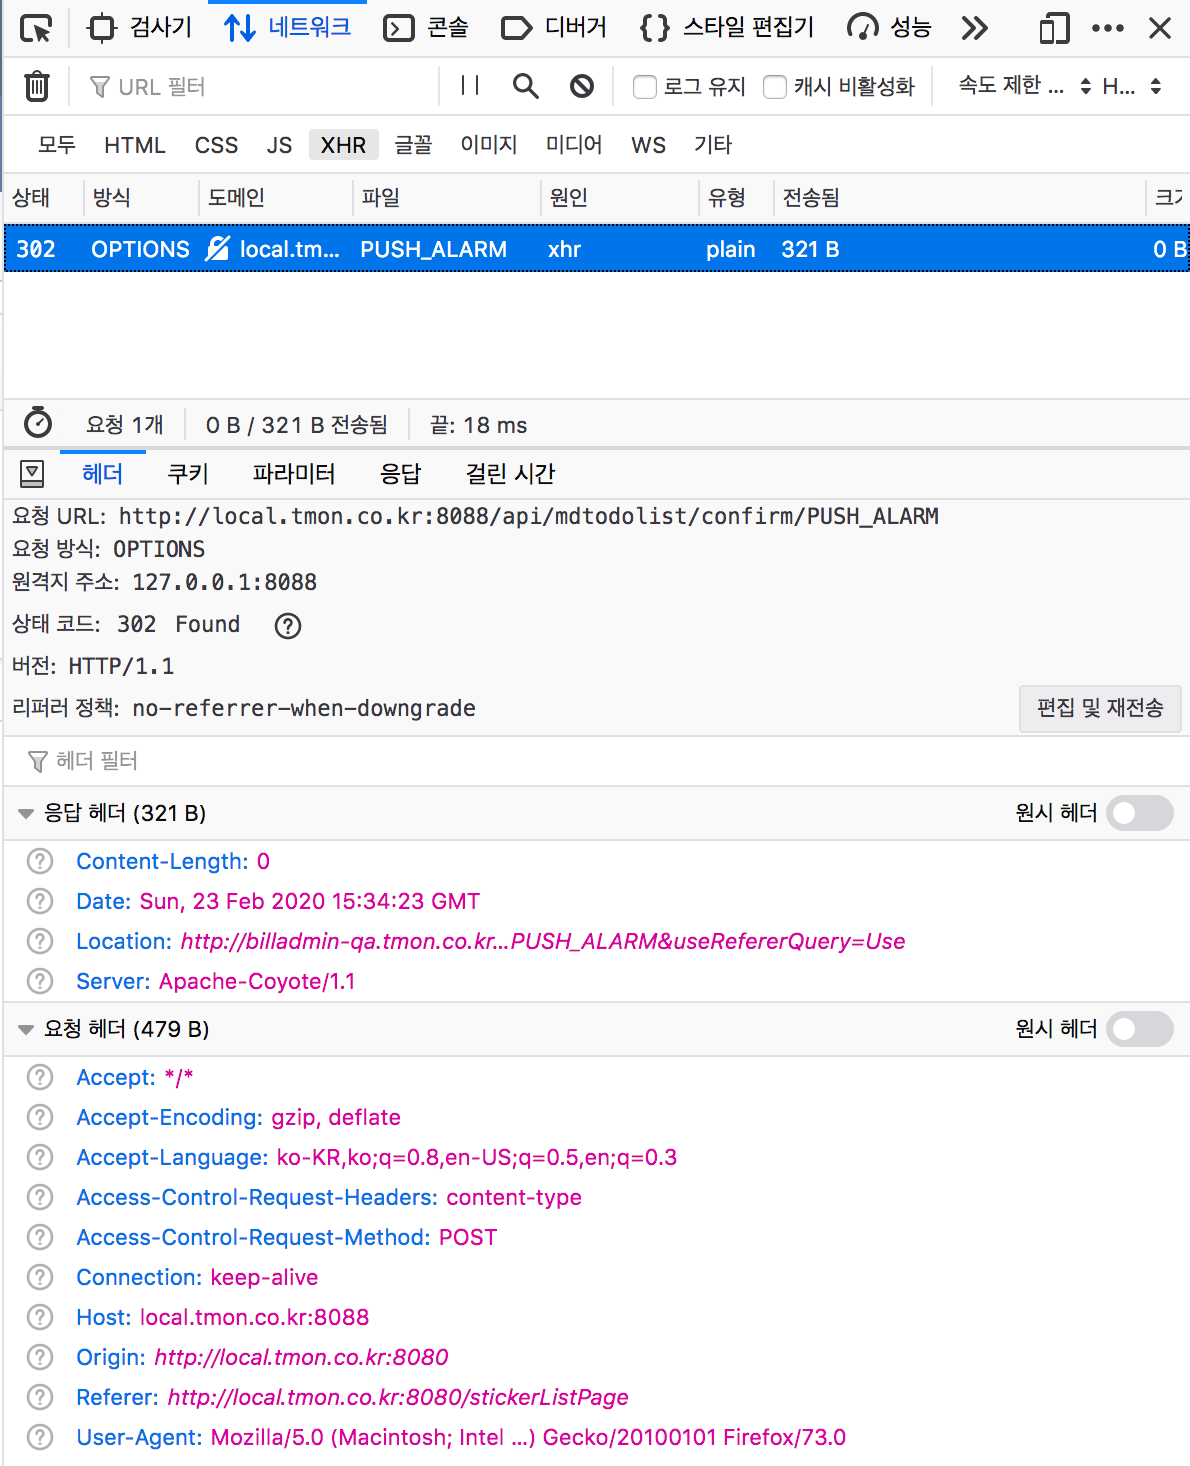The width and height of the screenshot is (1190, 1466).
Task: Toggle raw headers for response headers
Action: pos(1141,813)
